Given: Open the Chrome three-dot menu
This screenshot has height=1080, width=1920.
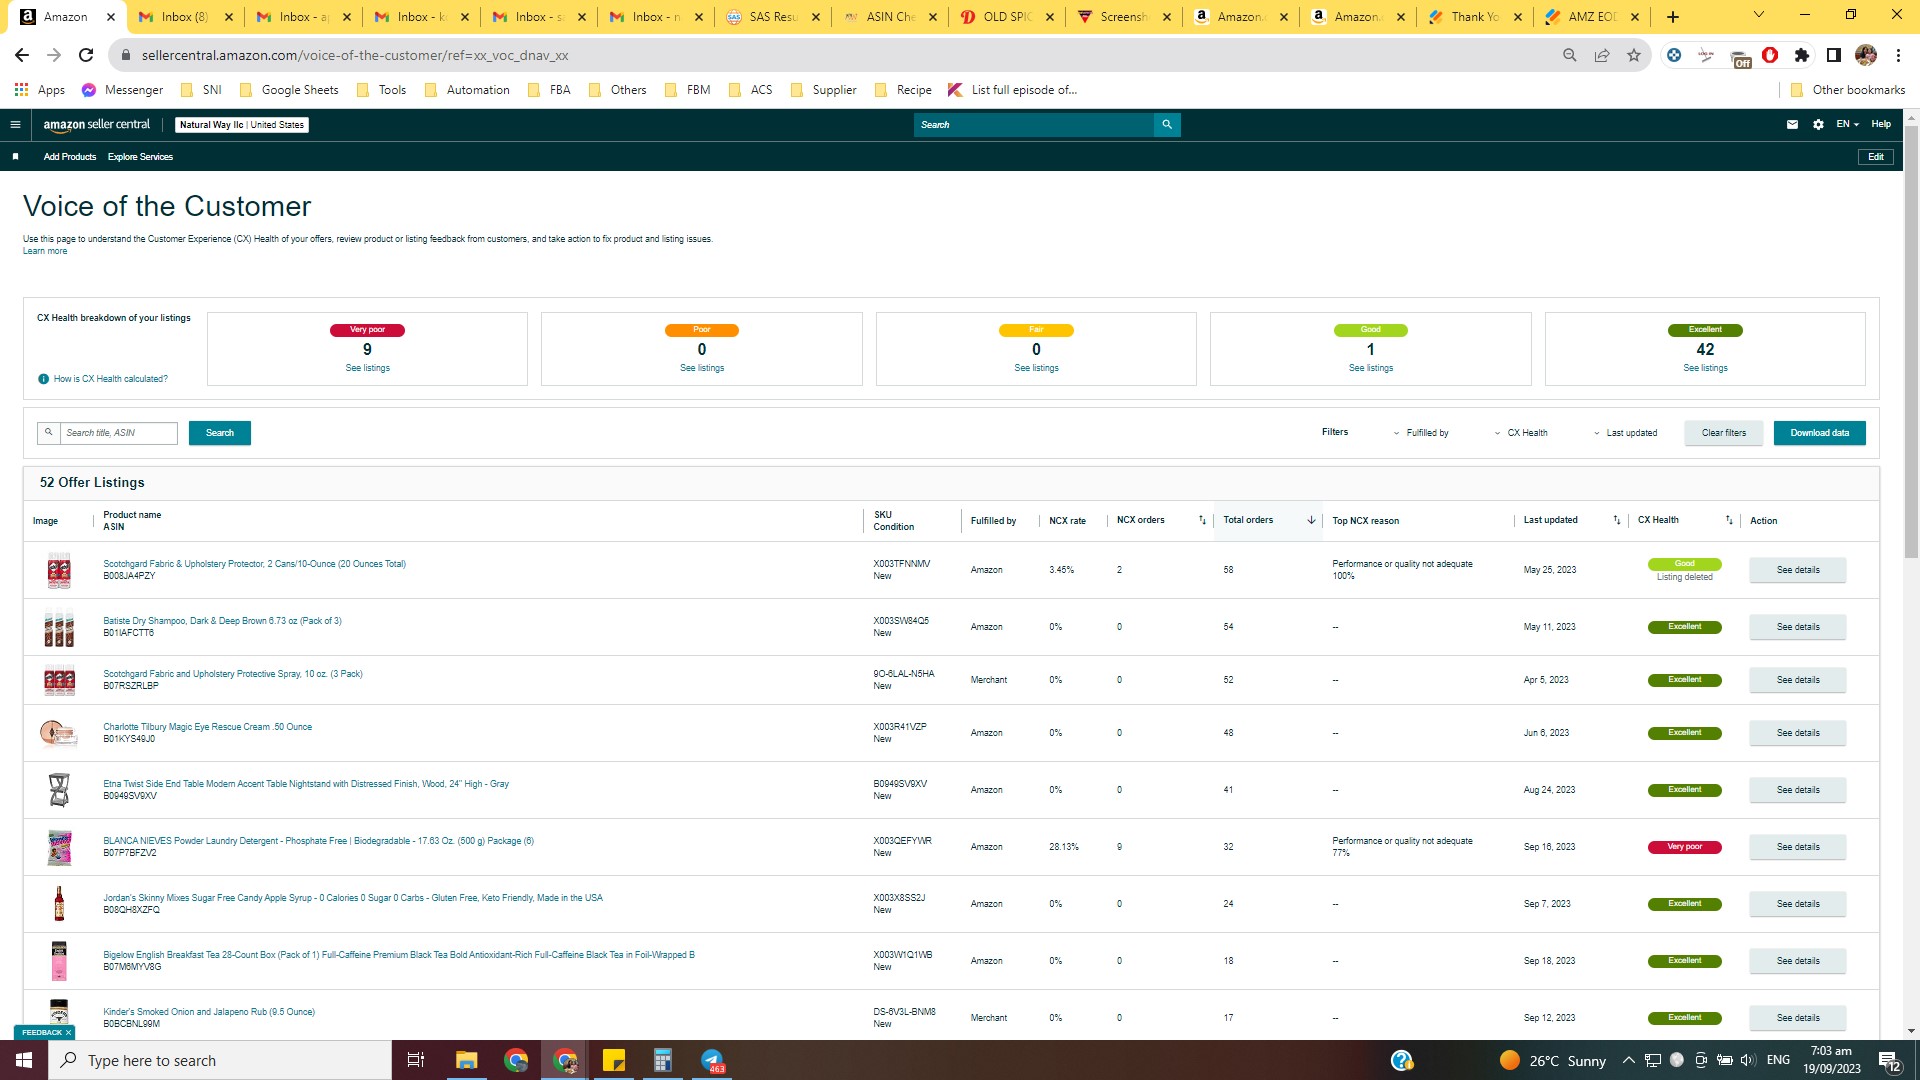Looking at the screenshot, I should (1898, 55).
